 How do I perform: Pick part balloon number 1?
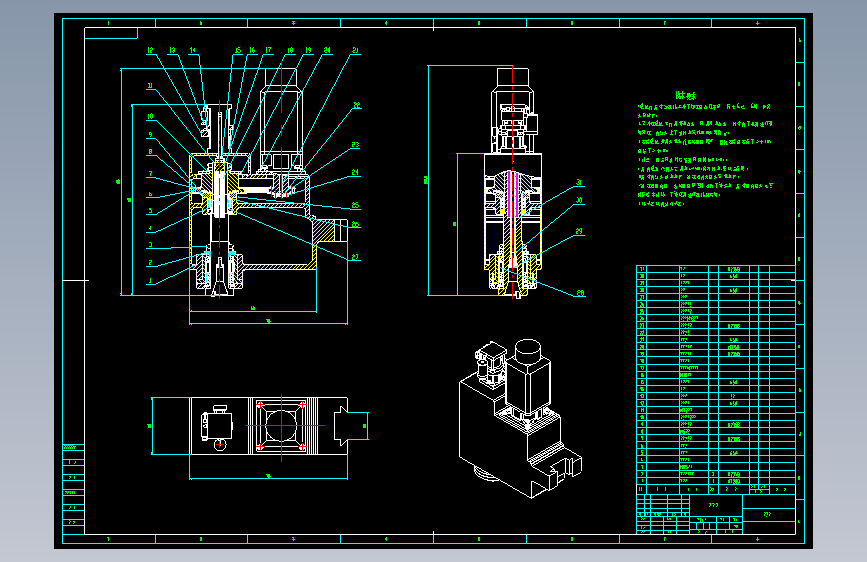click(150, 281)
